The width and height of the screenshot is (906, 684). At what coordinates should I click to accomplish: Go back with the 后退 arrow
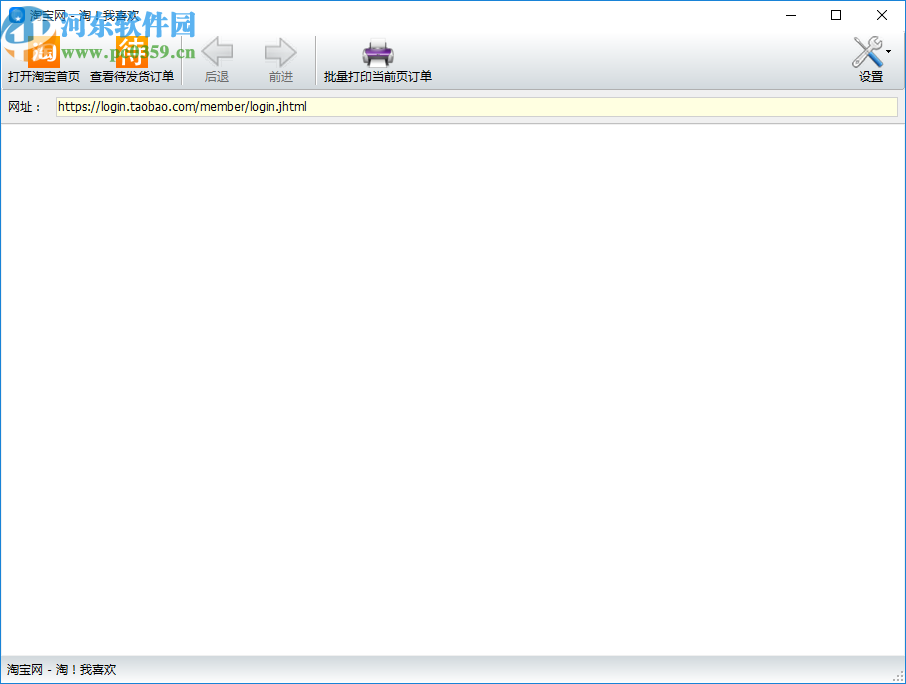pyautogui.click(x=217, y=60)
